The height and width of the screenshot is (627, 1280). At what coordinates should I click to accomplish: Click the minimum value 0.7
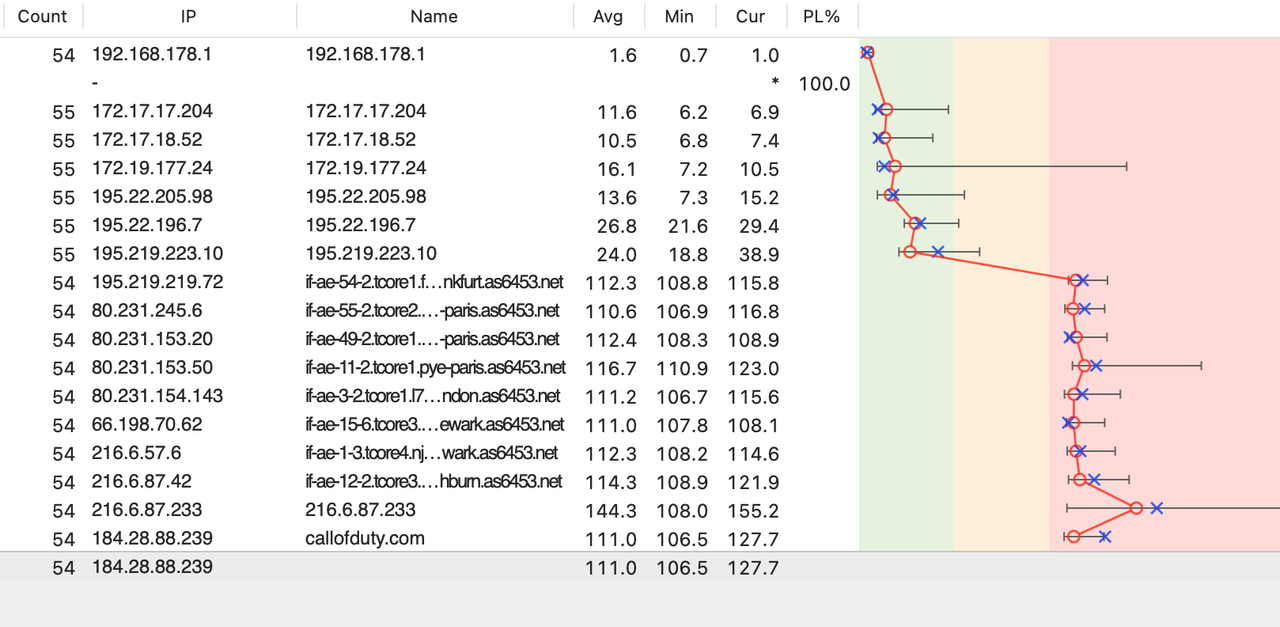click(694, 55)
